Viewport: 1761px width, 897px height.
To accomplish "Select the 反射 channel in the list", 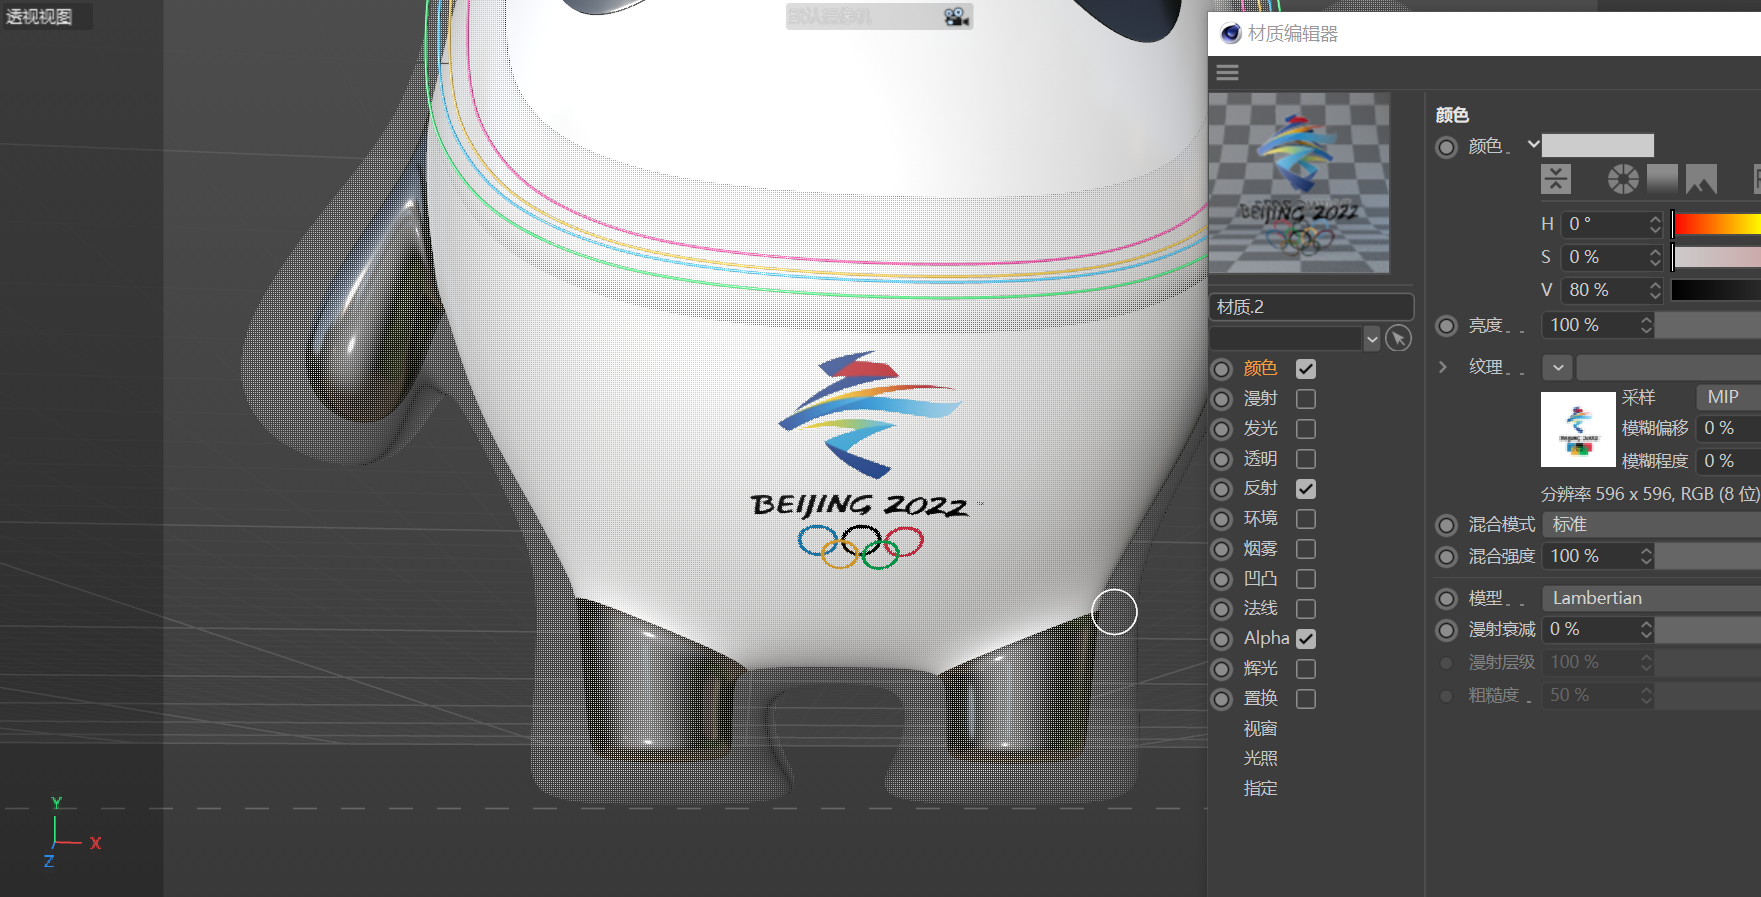I will tap(1260, 488).
